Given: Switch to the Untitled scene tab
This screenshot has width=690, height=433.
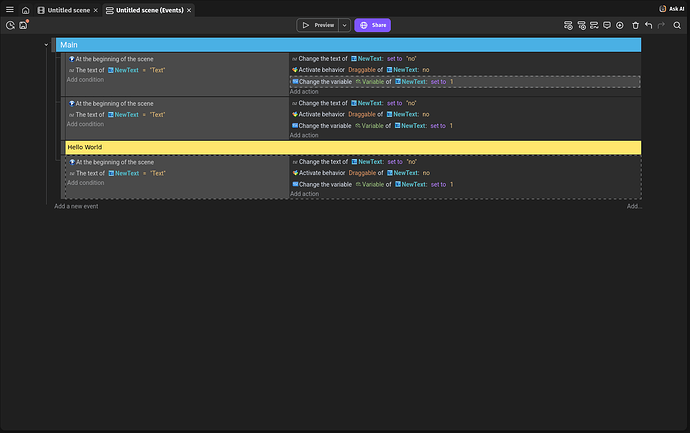Looking at the screenshot, I should pyautogui.click(x=68, y=9).
